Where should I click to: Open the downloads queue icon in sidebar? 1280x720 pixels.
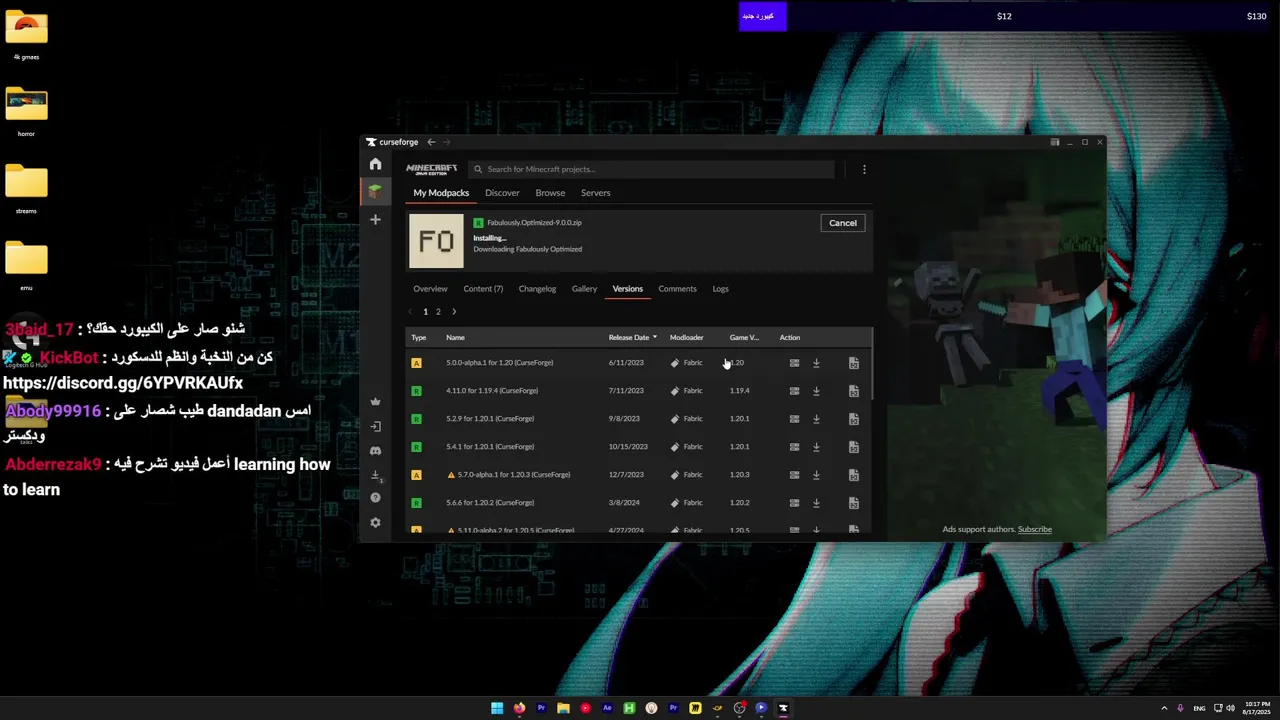(x=375, y=475)
